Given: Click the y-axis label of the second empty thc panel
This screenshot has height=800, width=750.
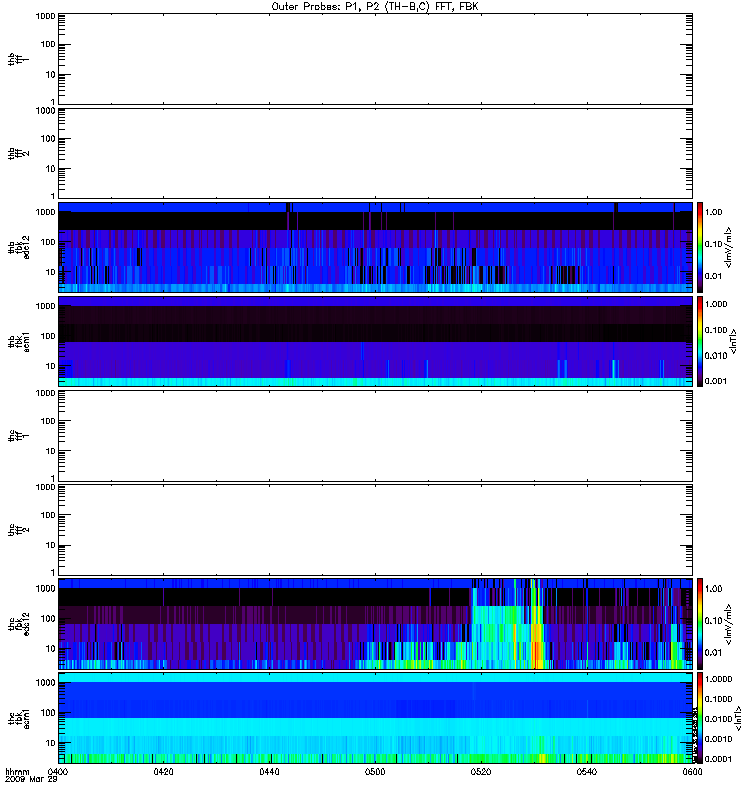Looking at the screenshot, I should (x=19, y=530).
